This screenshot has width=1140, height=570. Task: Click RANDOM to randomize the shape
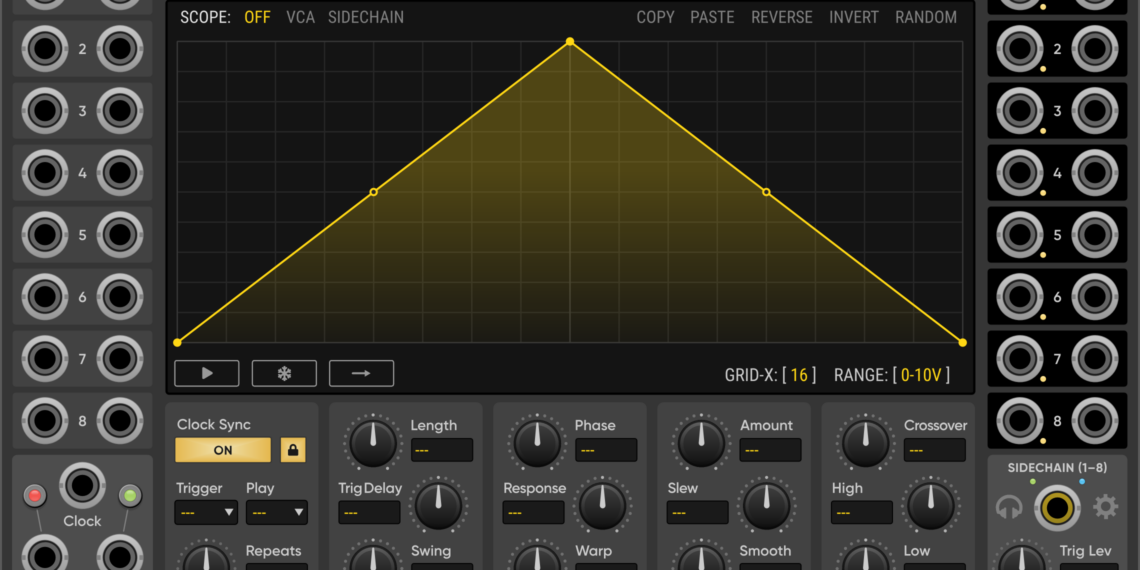coord(925,17)
